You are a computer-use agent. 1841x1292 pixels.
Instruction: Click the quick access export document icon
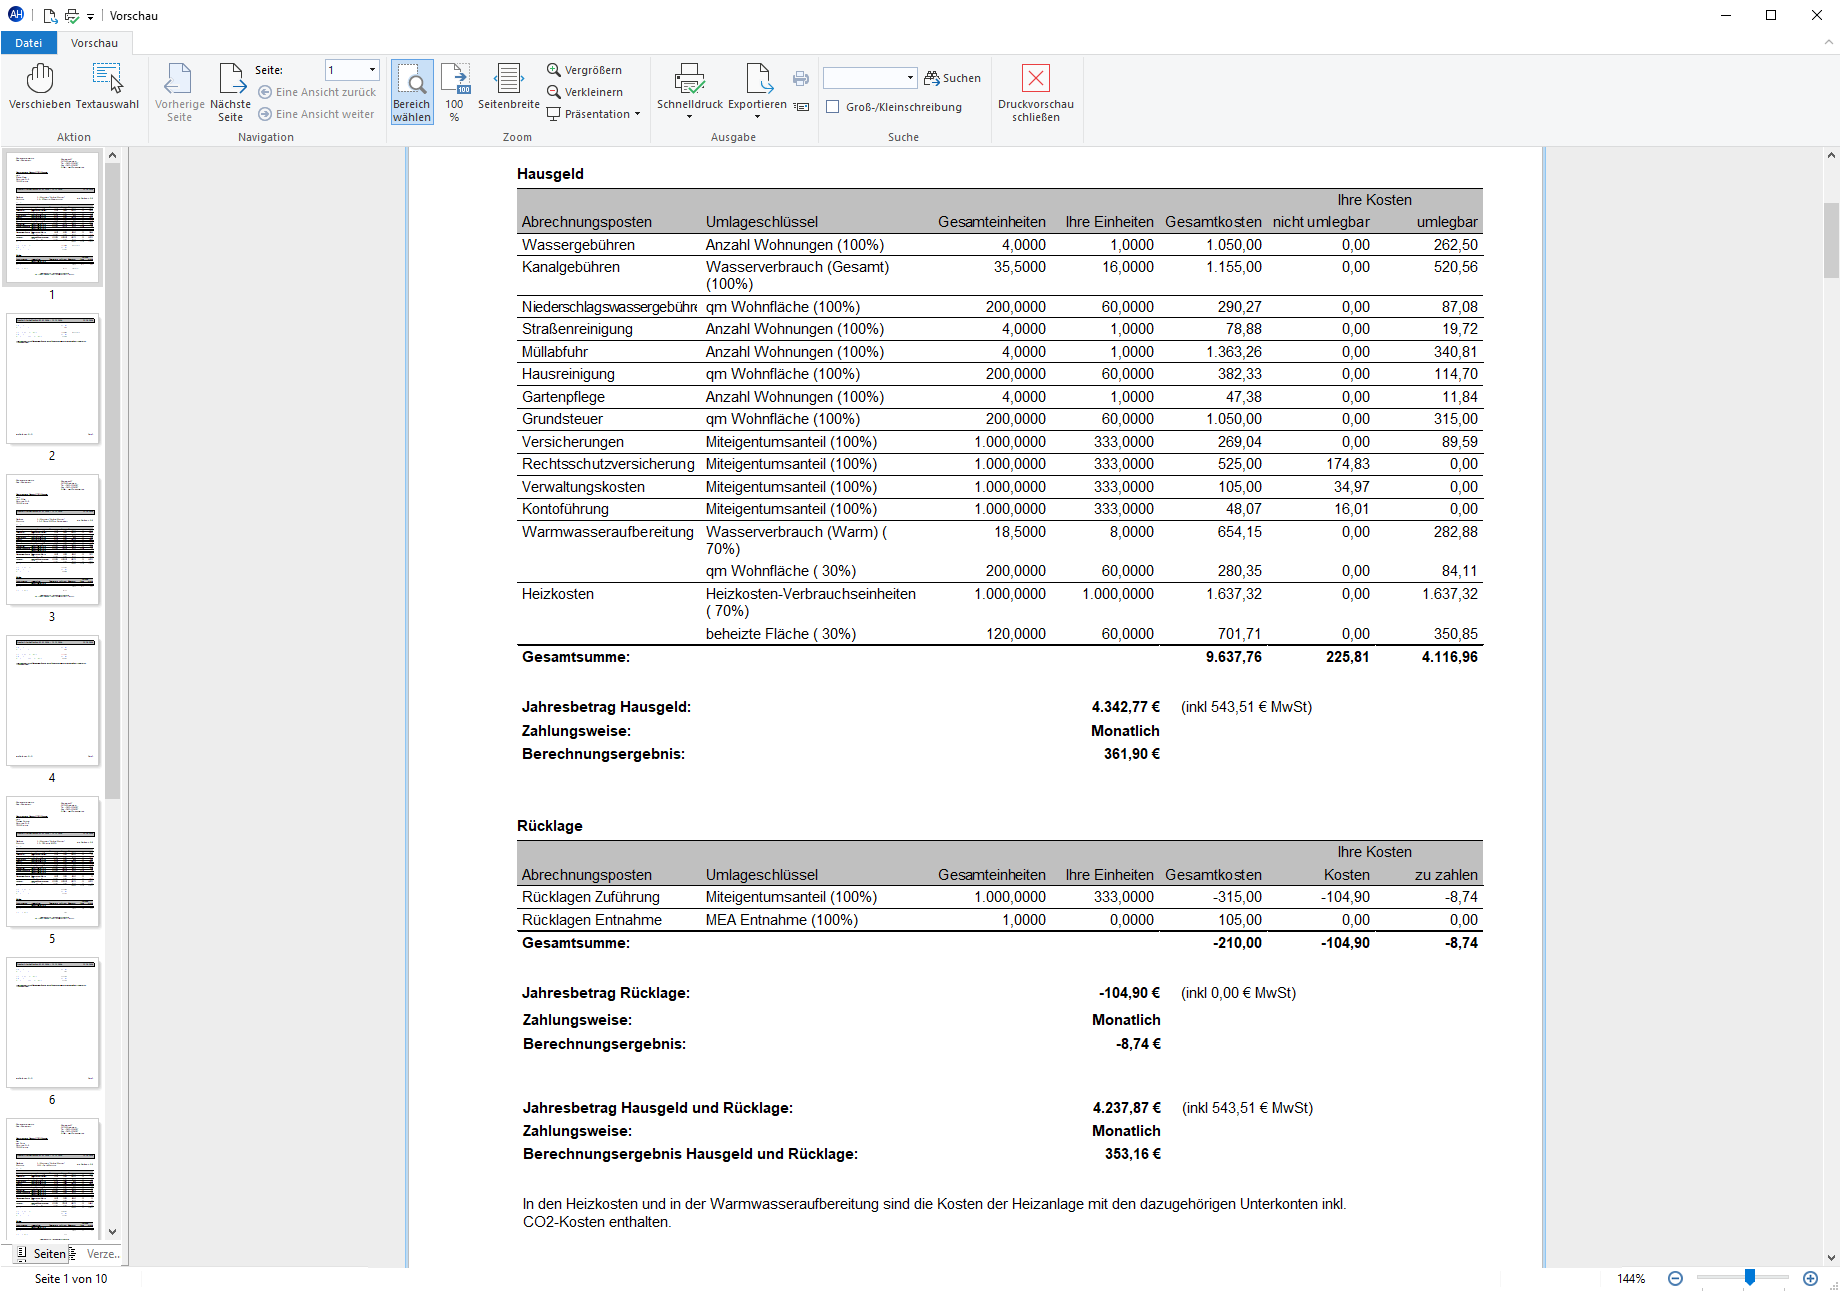(x=50, y=16)
